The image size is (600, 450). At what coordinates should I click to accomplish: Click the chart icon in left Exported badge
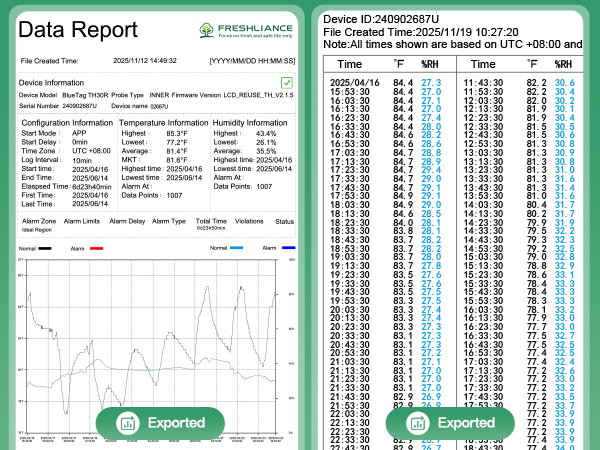(x=127, y=423)
